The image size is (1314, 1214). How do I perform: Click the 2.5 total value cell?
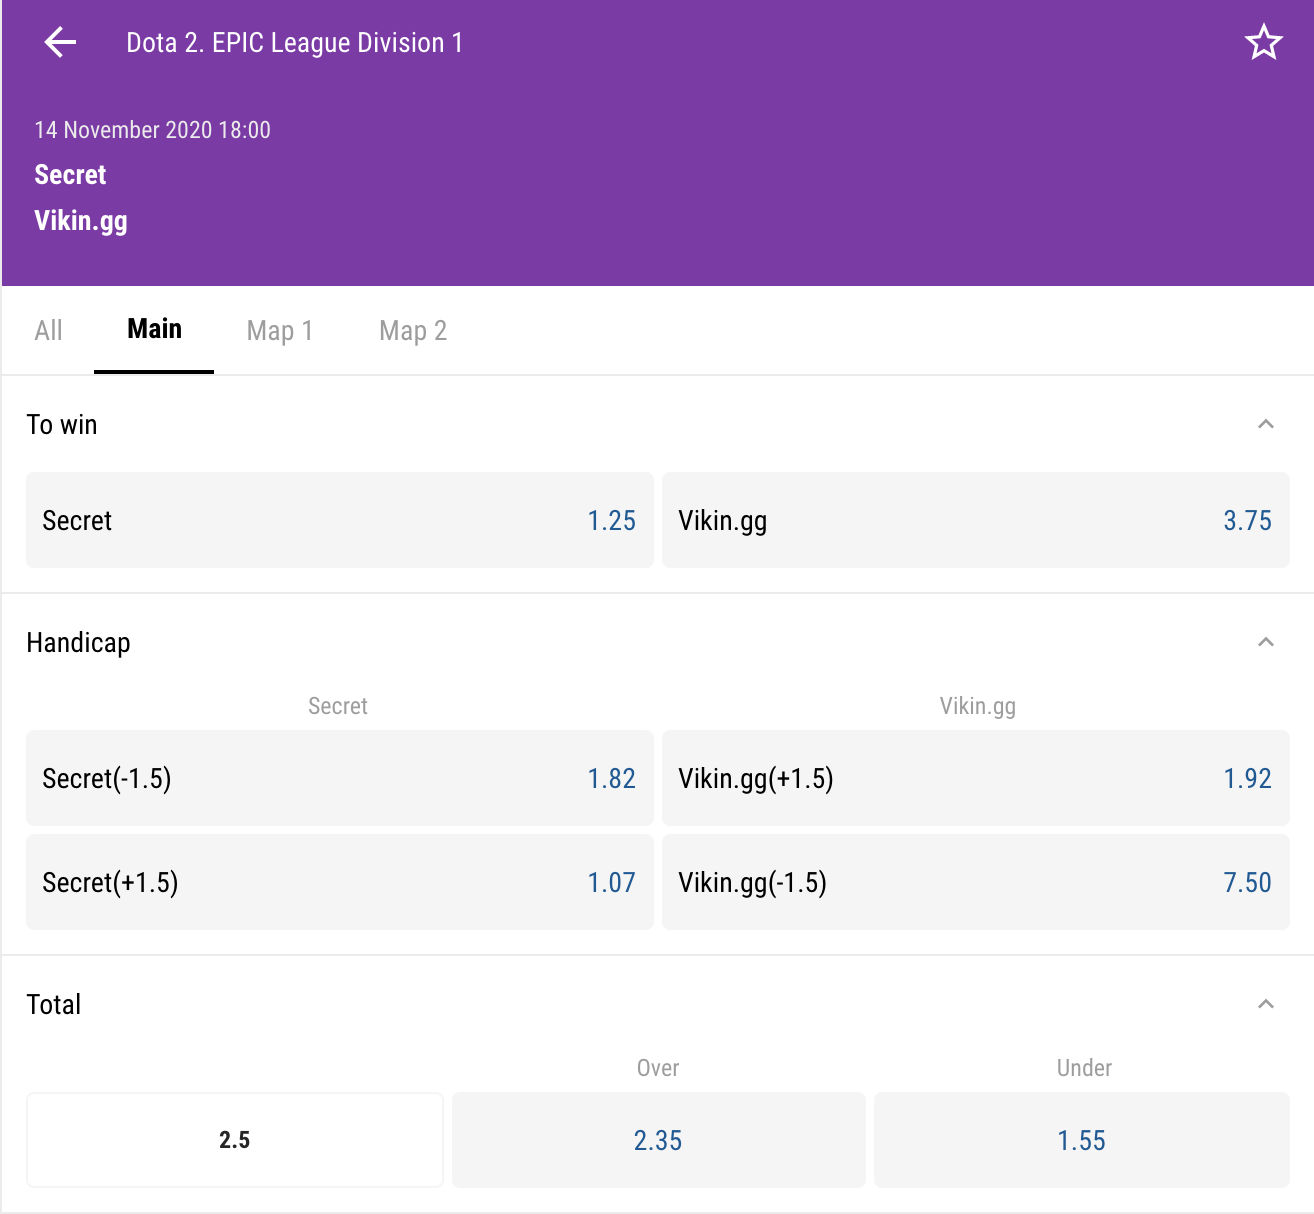coord(235,1140)
